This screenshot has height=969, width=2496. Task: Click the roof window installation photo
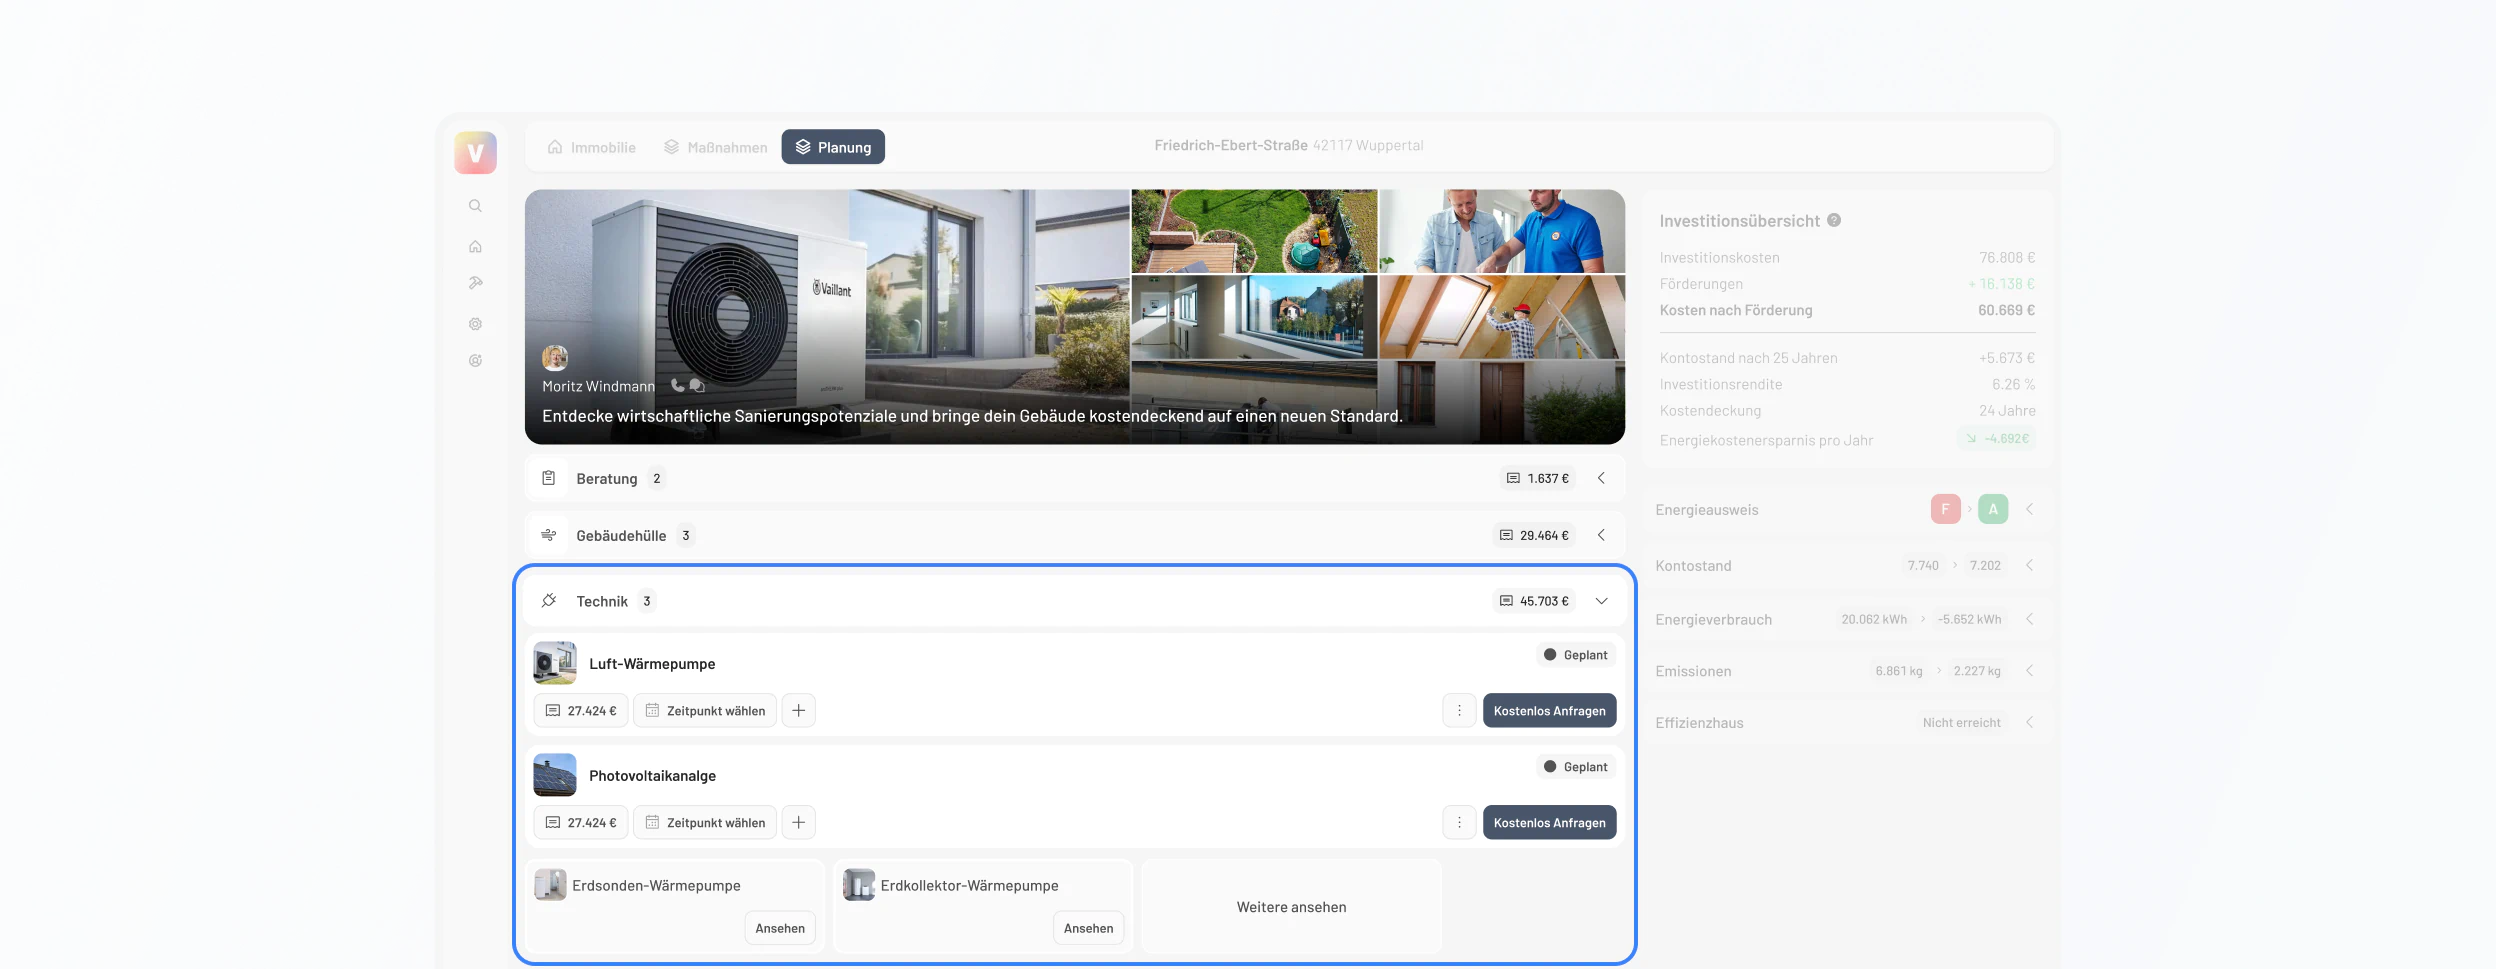1502,317
